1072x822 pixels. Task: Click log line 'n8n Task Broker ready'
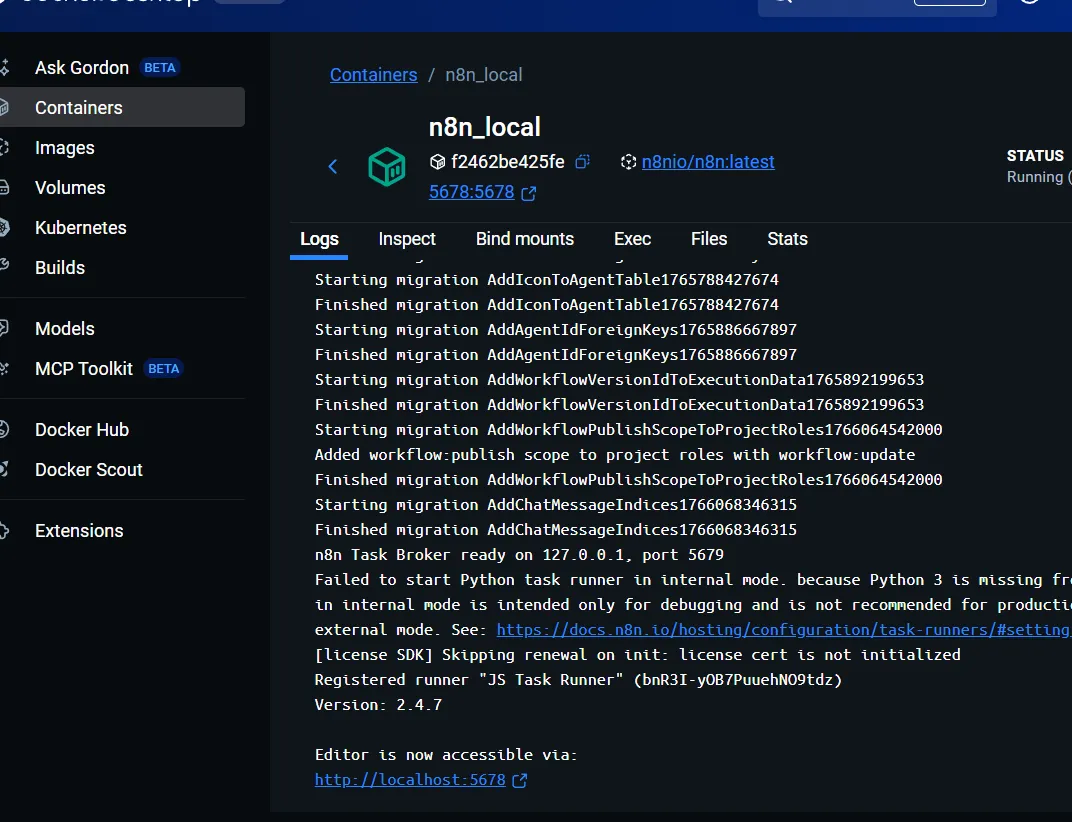[x=519, y=555]
